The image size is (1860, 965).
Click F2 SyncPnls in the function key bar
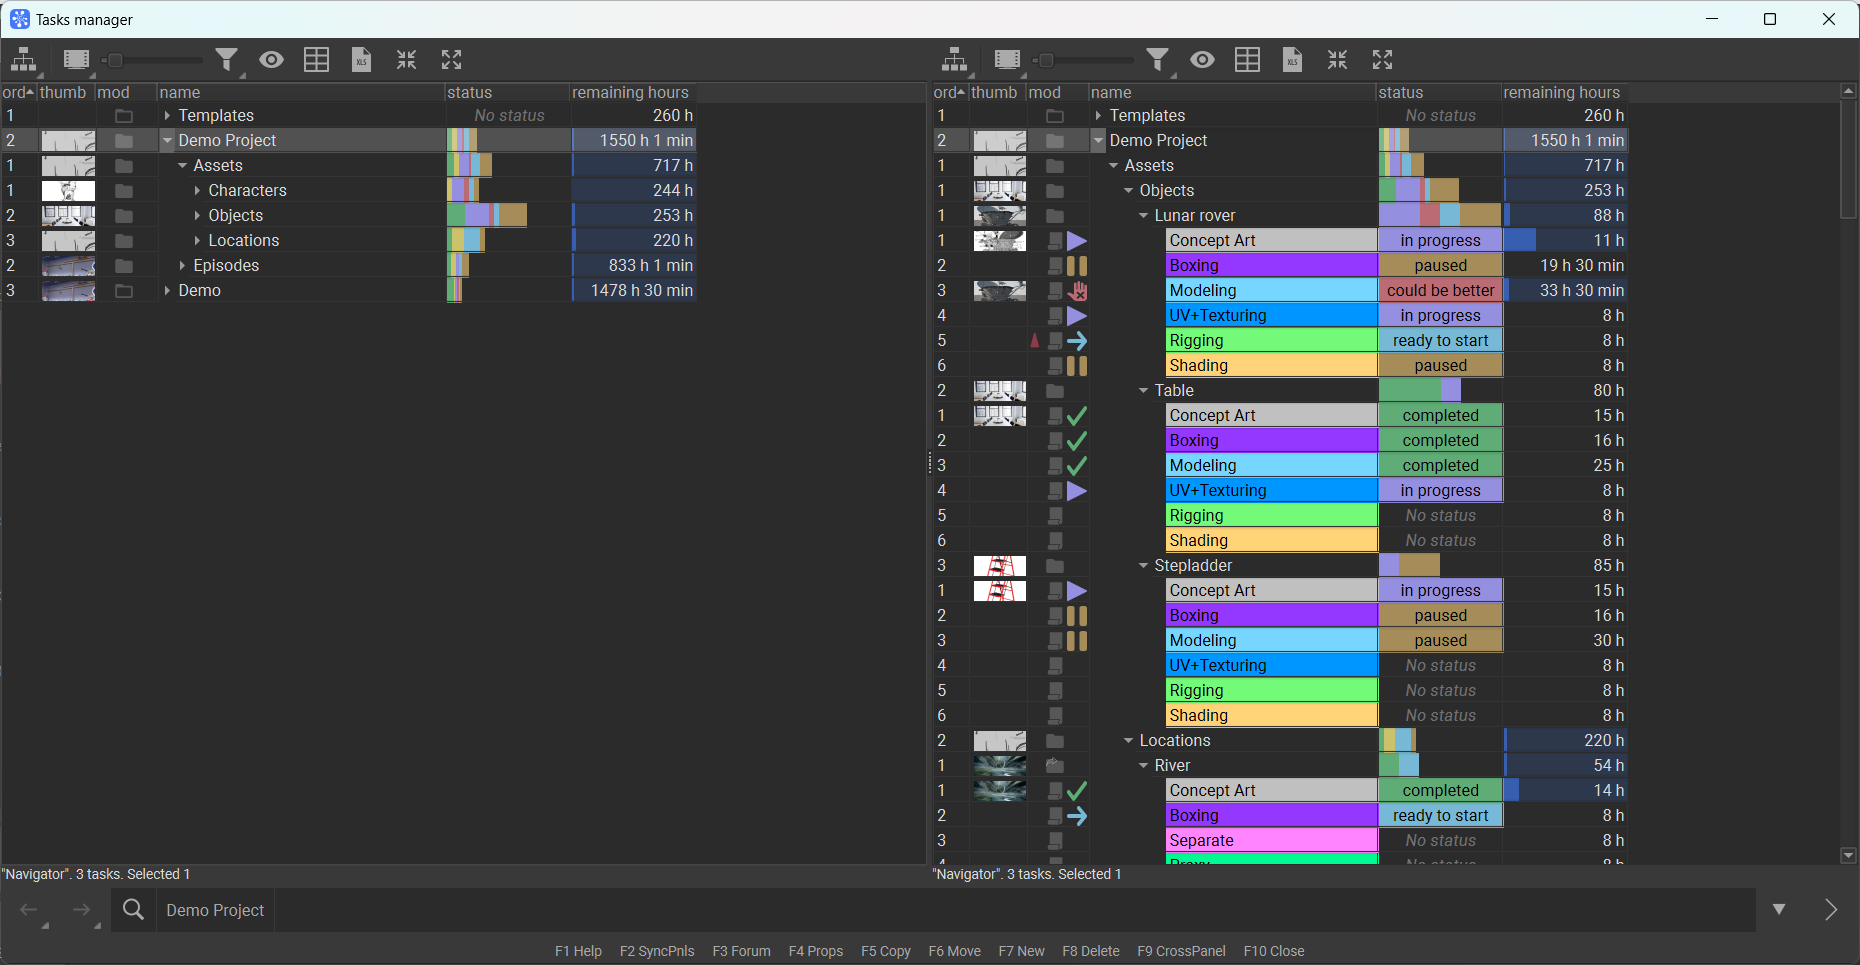[x=657, y=951]
